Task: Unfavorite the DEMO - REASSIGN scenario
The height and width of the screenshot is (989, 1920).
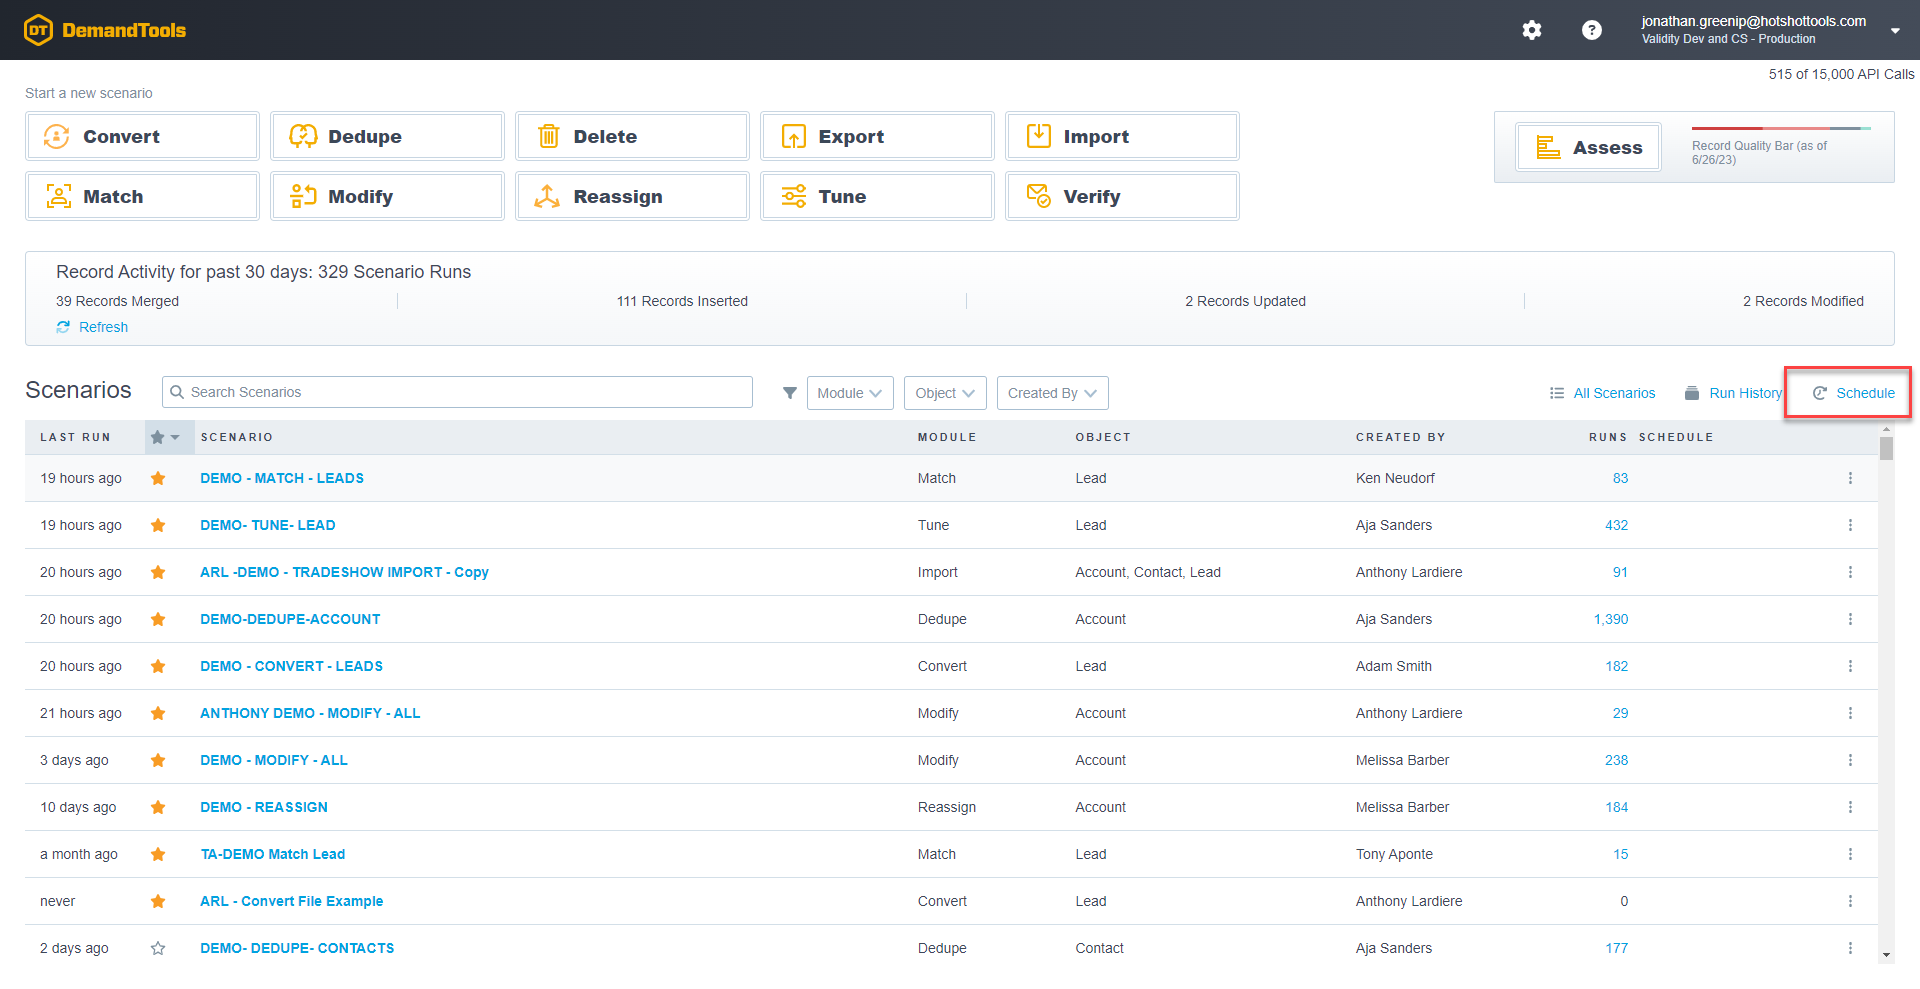Action: click(x=157, y=807)
